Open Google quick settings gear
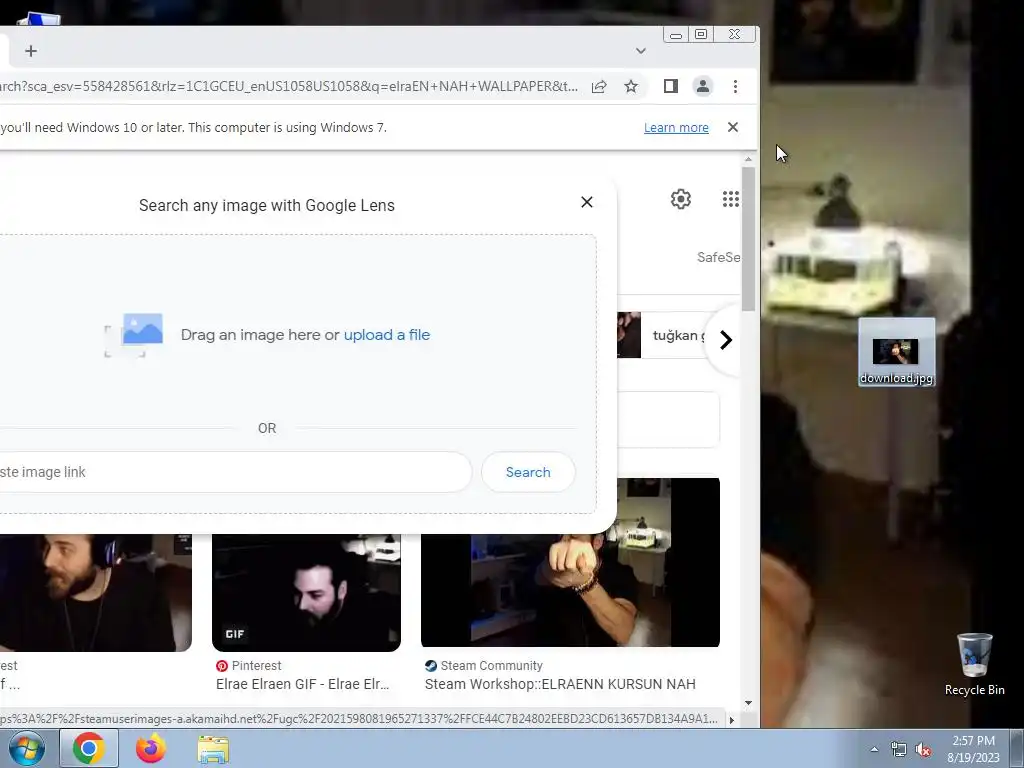The image size is (1024, 768). point(680,199)
